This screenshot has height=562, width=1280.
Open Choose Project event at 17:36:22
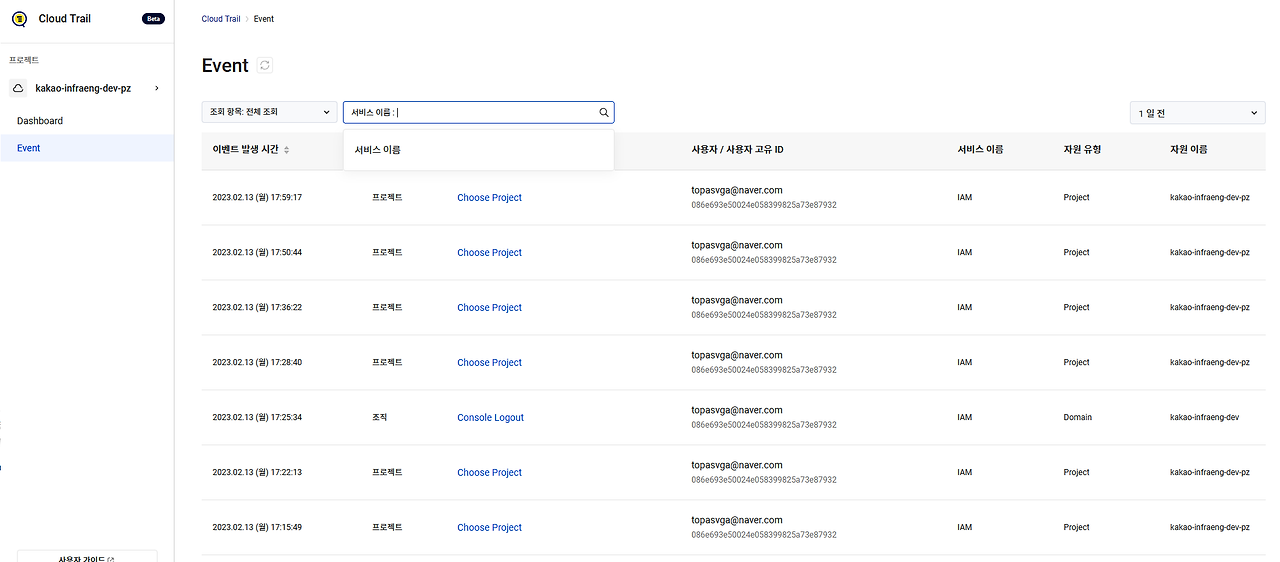click(x=490, y=308)
